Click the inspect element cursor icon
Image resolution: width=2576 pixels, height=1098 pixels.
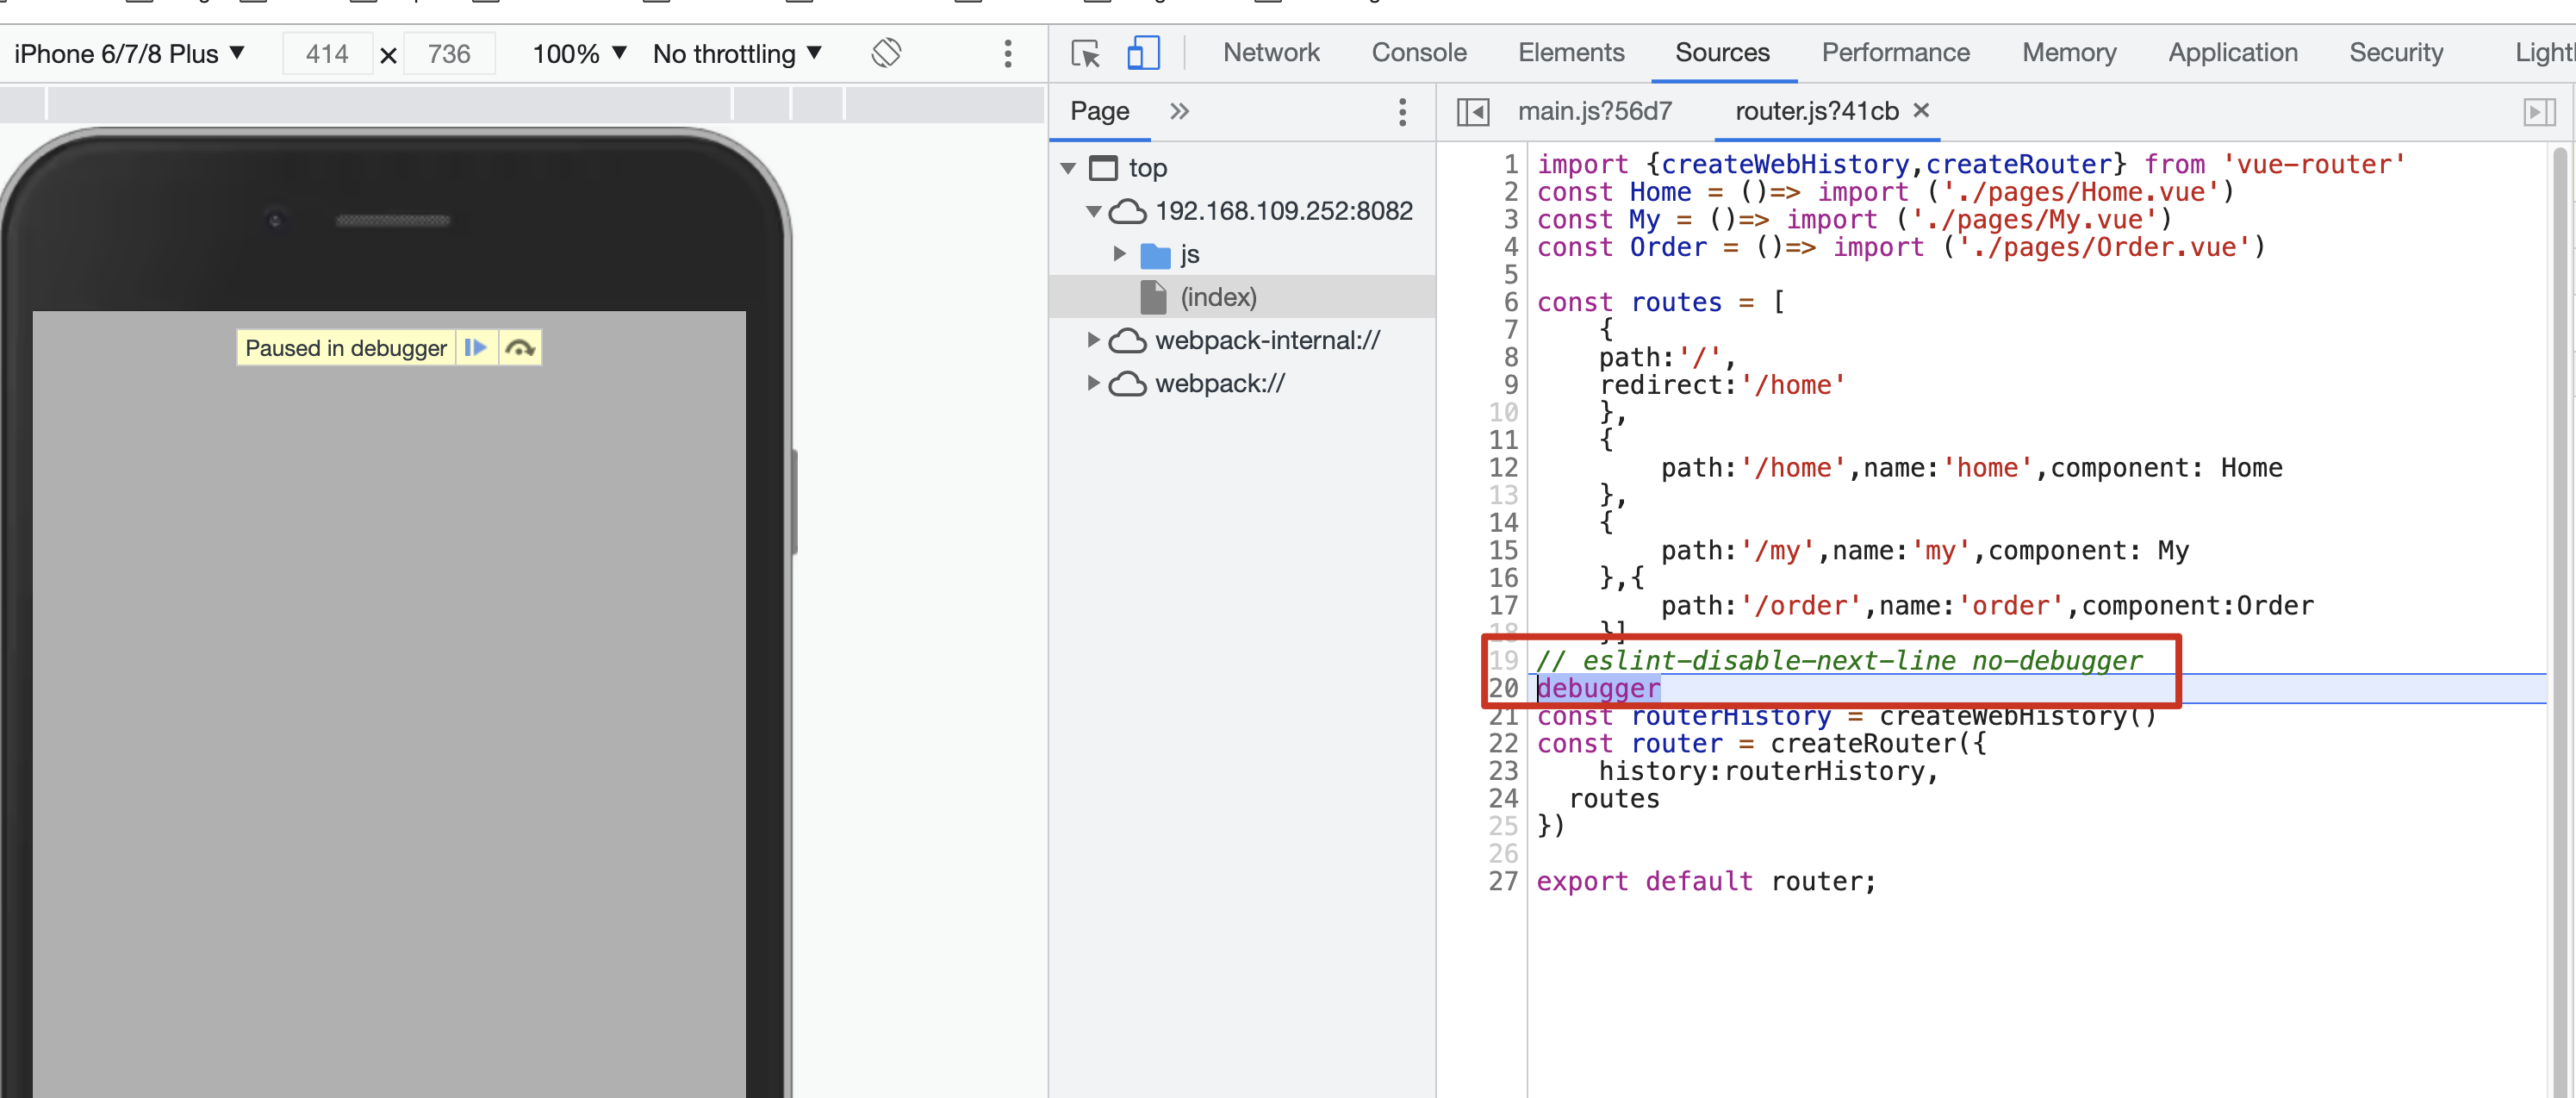(x=1085, y=53)
